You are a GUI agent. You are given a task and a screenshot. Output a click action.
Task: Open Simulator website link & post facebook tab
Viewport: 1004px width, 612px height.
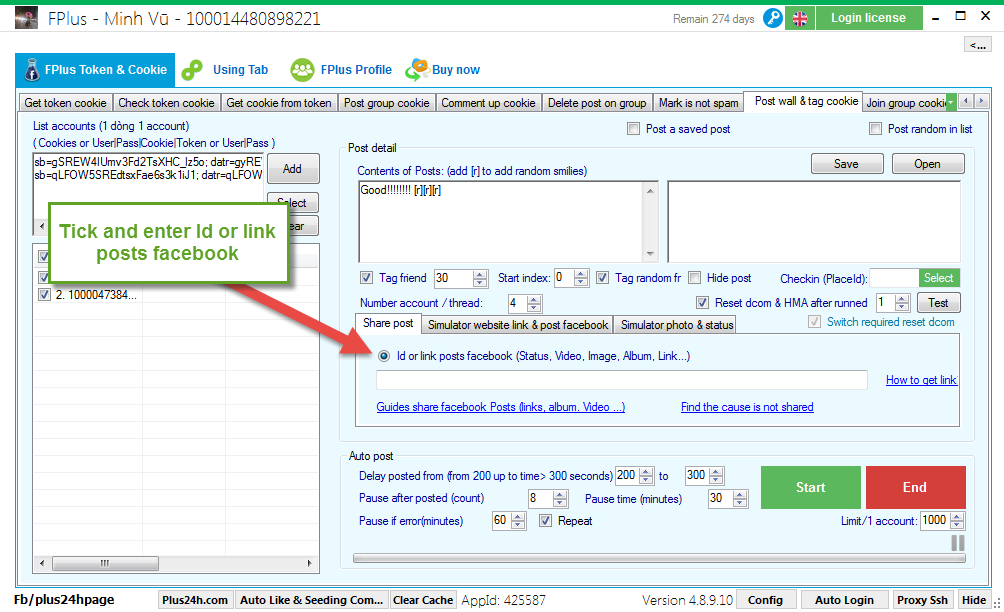[x=518, y=325]
